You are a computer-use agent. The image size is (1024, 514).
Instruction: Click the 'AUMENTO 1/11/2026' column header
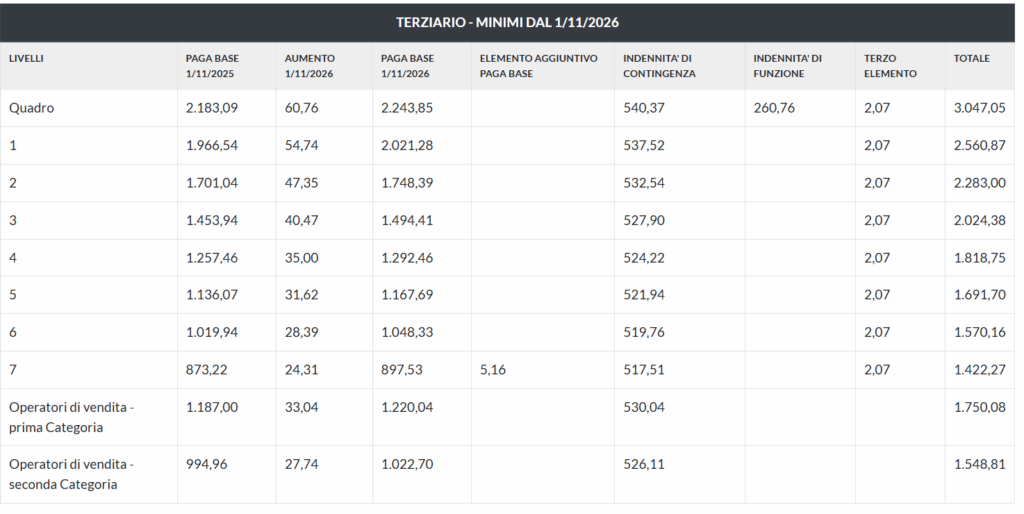pos(310,66)
